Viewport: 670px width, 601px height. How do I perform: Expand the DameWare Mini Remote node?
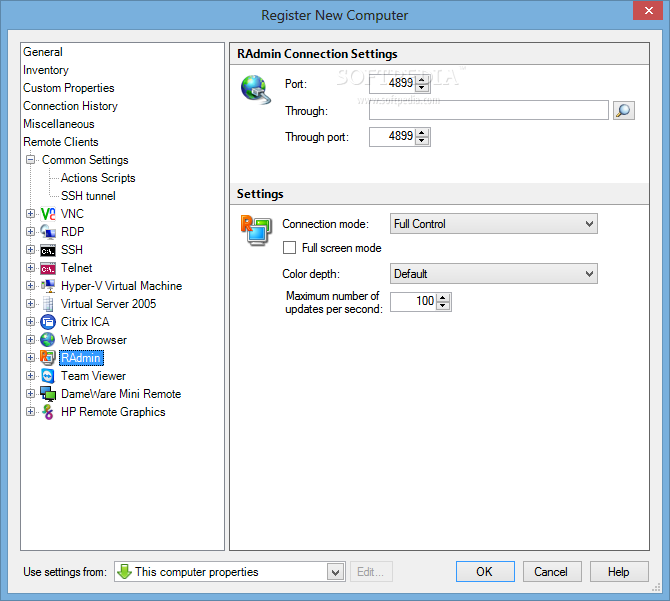(x=30, y=393)
